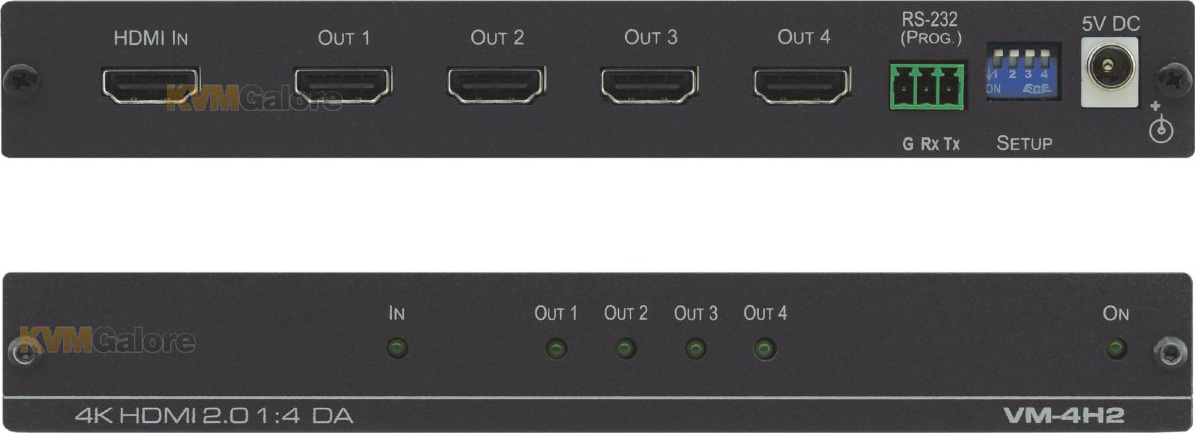Click the green RS-232 terminal block
Screen dimensions: 1195x433
(x=926, y=86)
